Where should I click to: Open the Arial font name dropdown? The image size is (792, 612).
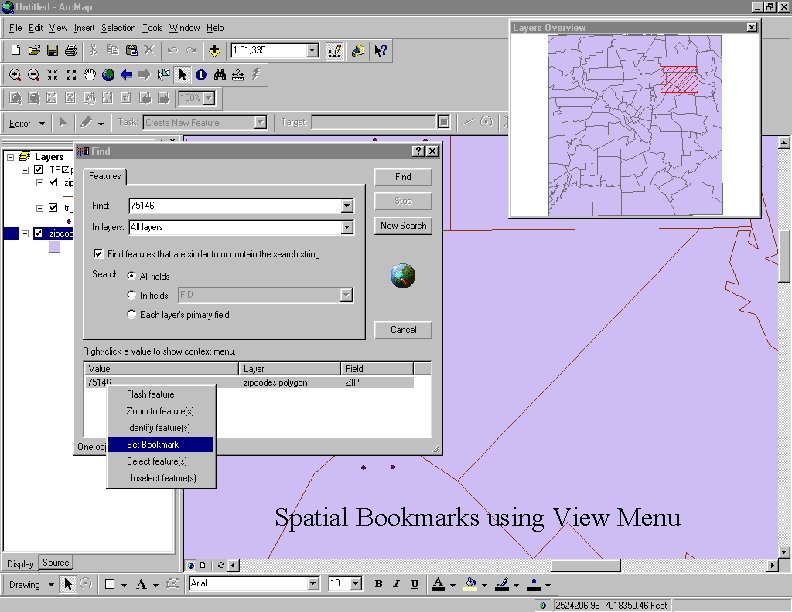tap(313, 584)
